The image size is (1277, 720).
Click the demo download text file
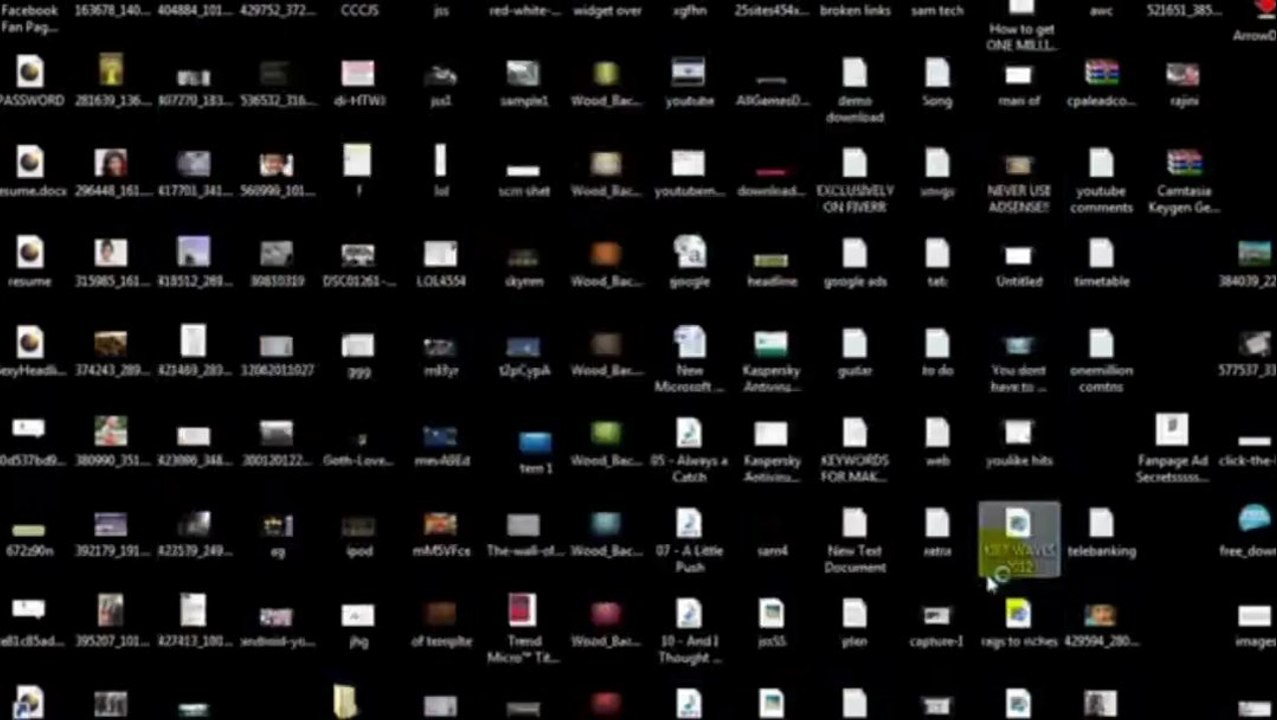click(854, 72)
